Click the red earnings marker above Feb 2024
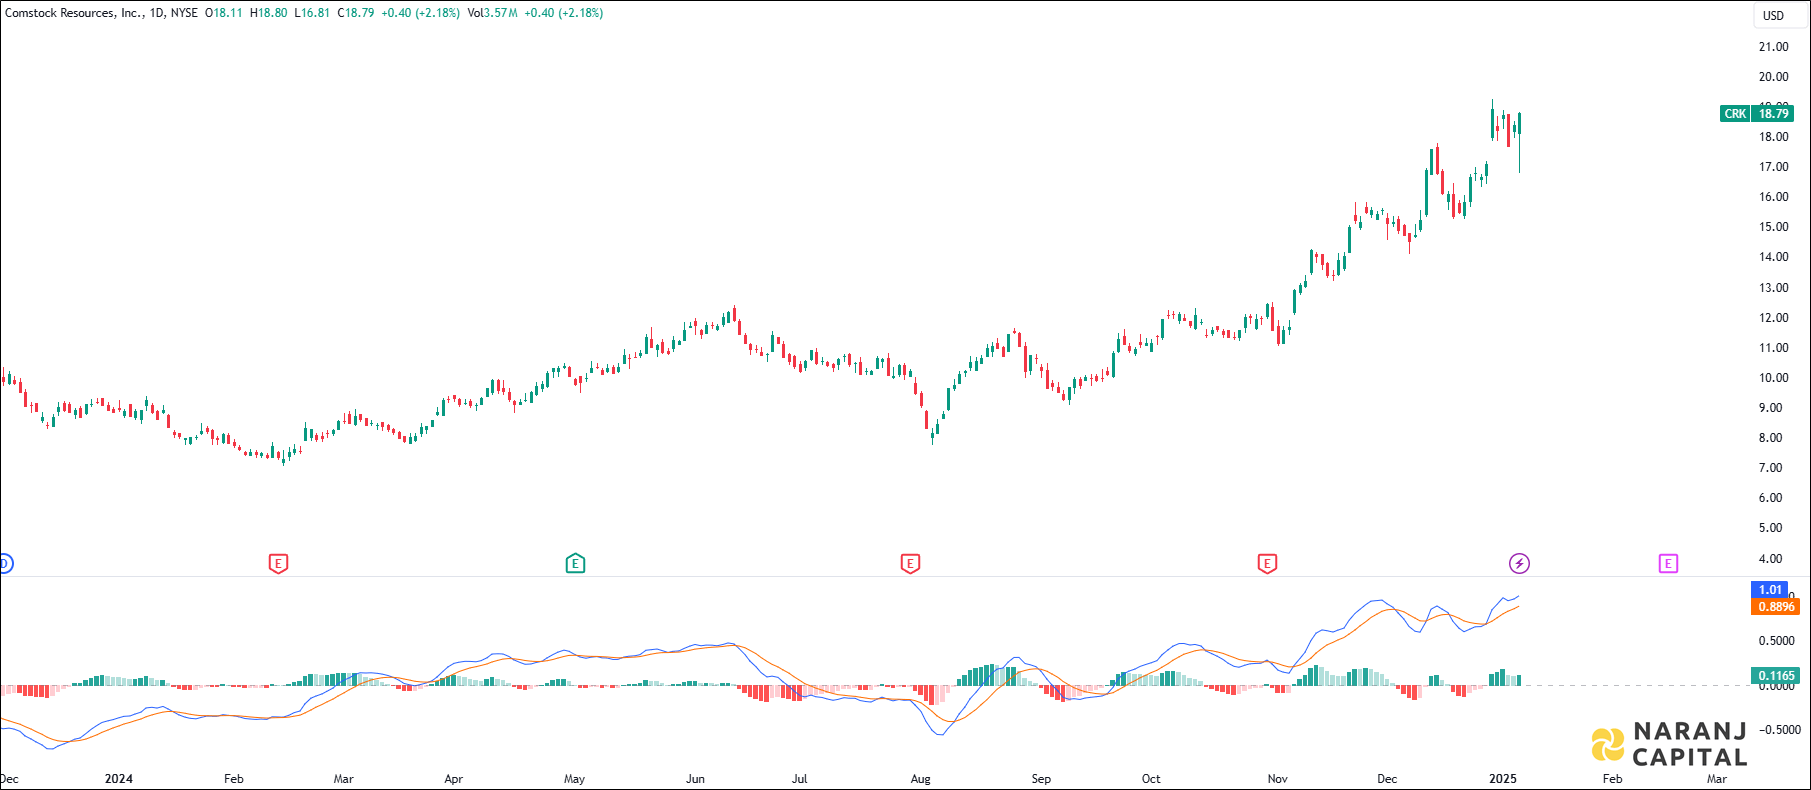The height and width of the screenshot is (790, 1811). coord(279,564)
